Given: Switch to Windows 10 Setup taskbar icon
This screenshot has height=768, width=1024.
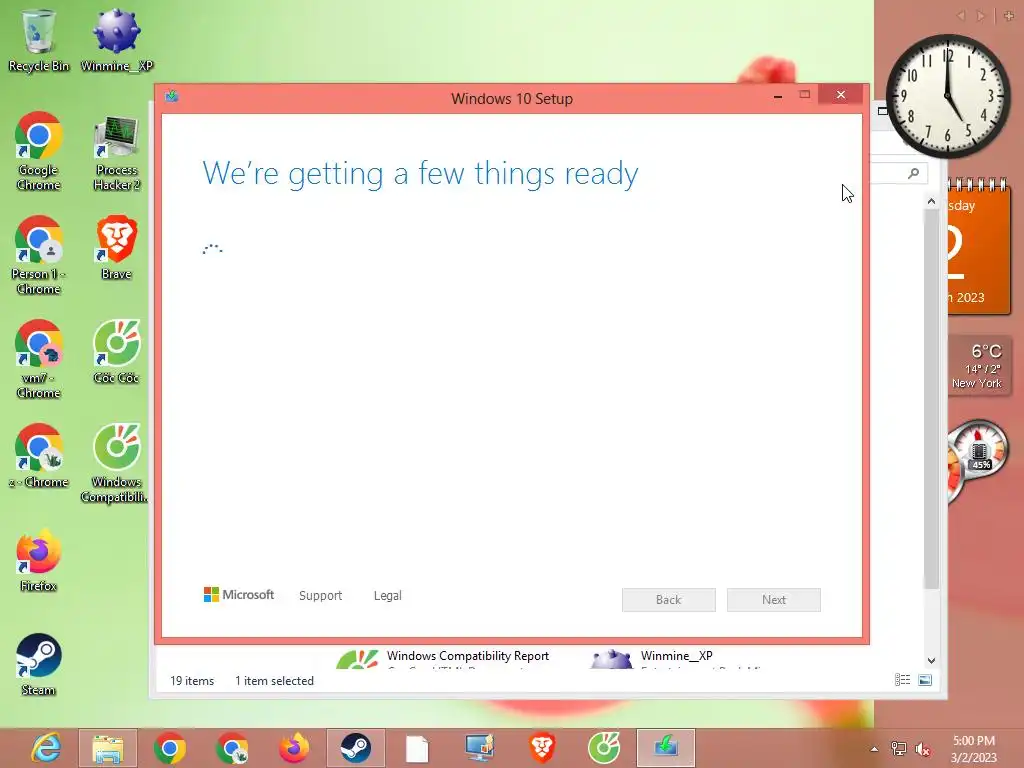Looking at the screenshot, I should pos(665,748).
